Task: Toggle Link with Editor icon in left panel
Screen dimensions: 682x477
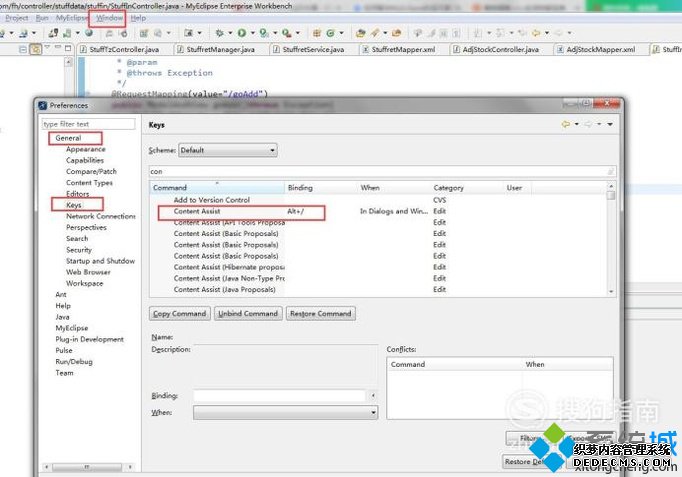Action: [x=35, y=49]
